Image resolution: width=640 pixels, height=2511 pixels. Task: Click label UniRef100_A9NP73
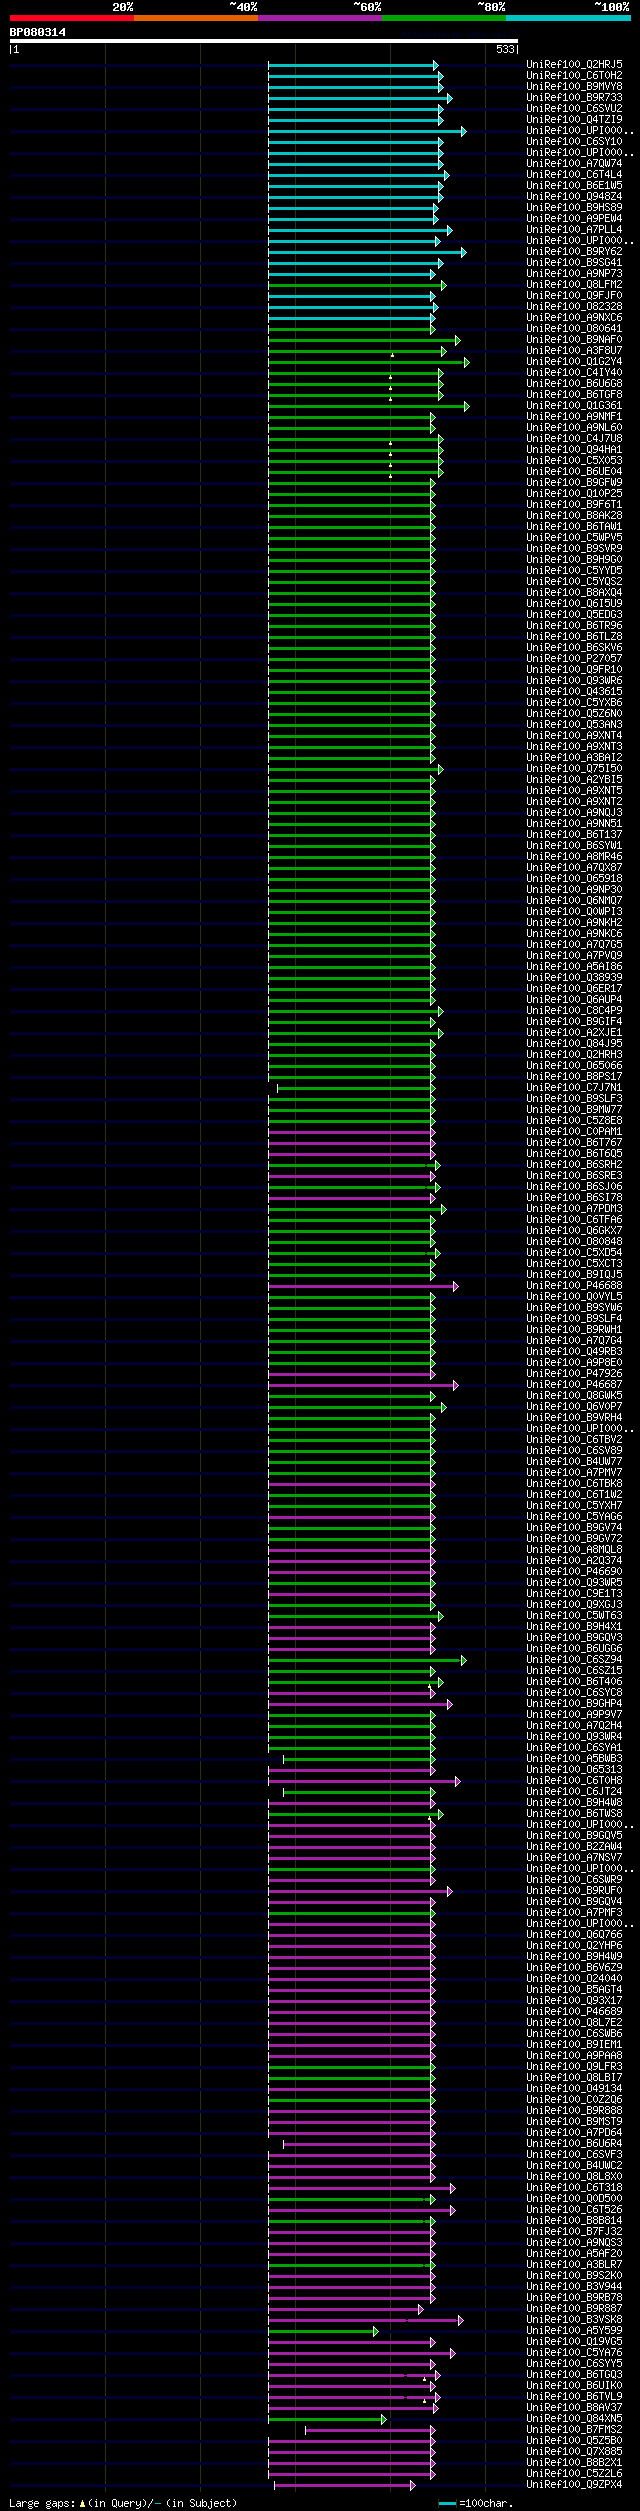pyautogui.click(x=574, y=273)
